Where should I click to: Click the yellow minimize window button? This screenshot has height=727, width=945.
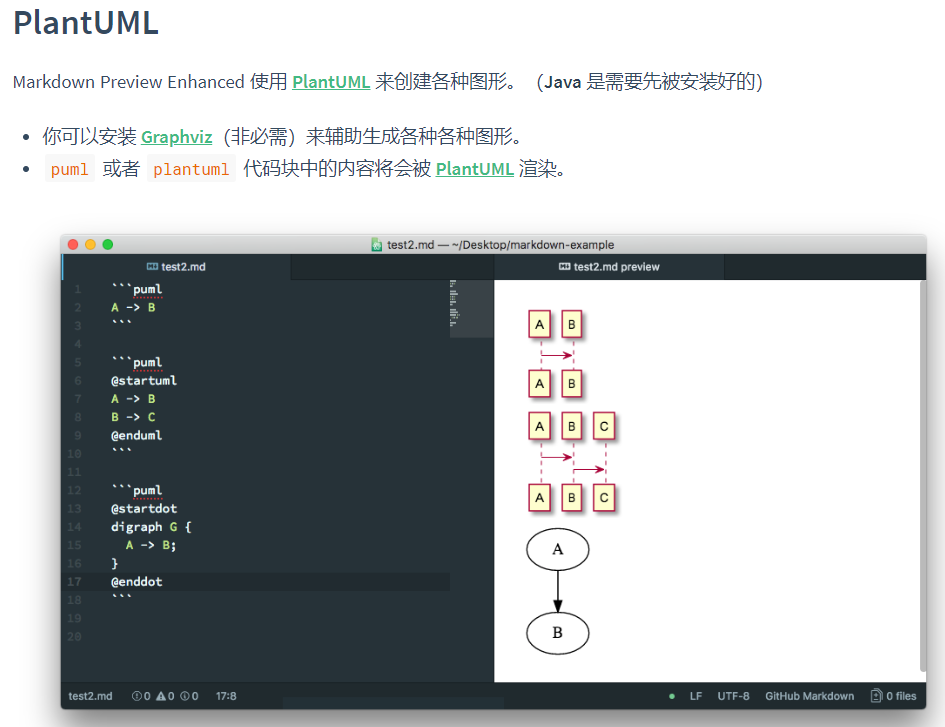(90, 244)
